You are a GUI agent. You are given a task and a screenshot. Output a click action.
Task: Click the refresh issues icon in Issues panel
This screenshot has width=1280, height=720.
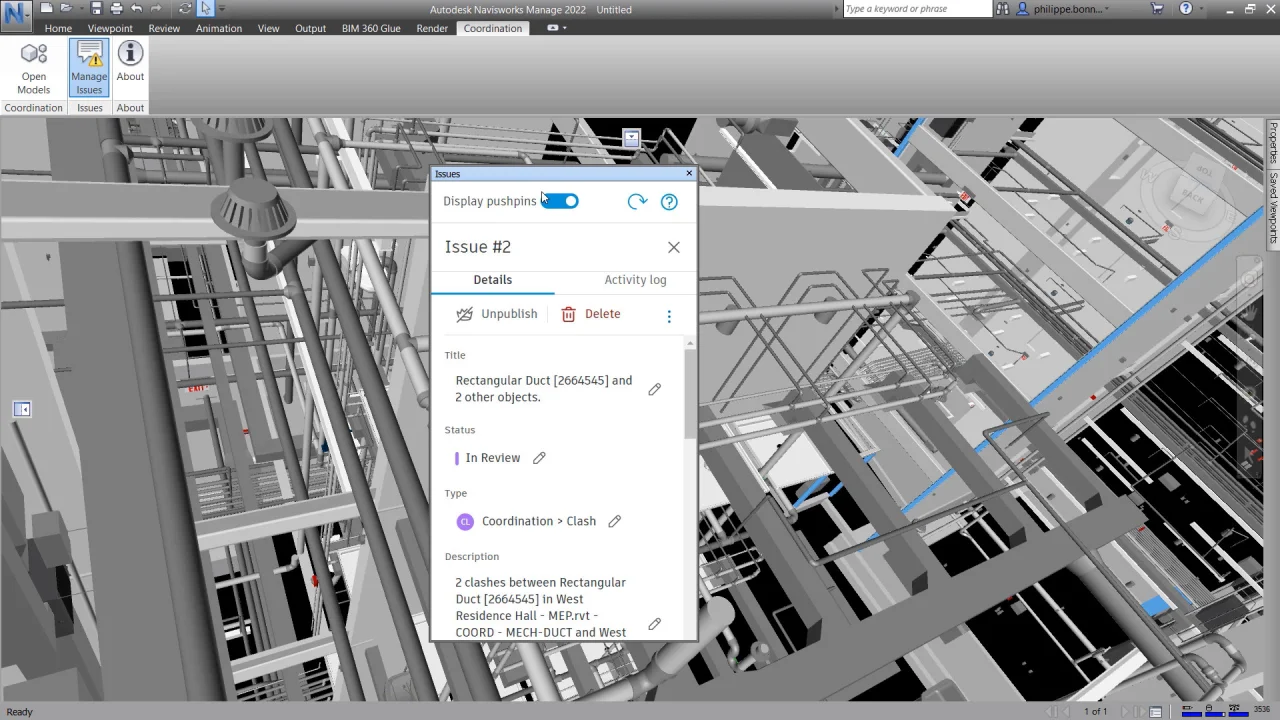[637, 201]
